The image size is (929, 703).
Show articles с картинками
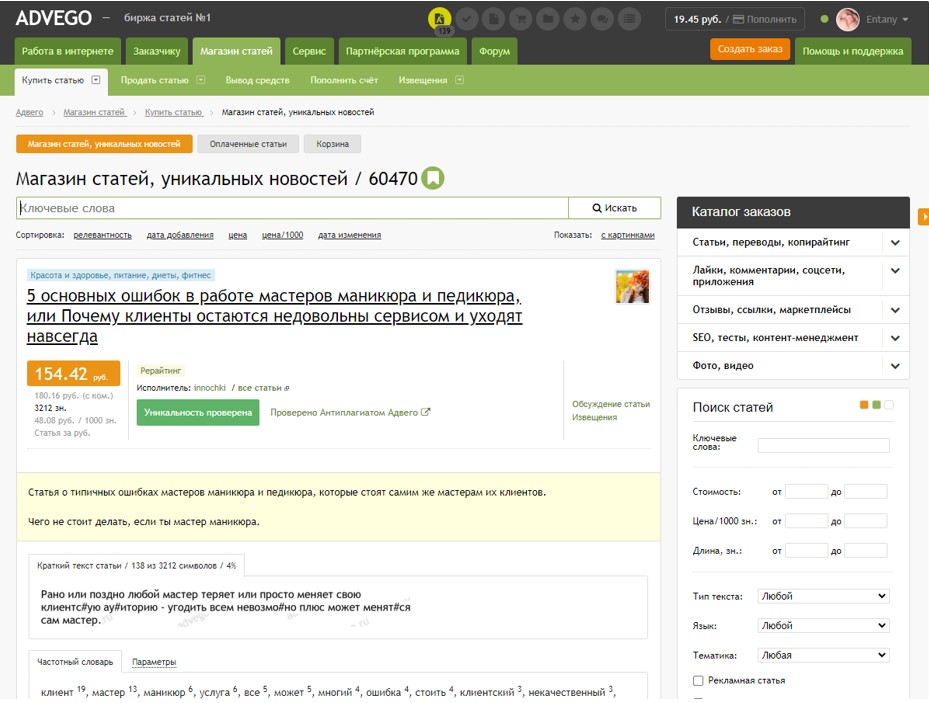click(628, 235)
